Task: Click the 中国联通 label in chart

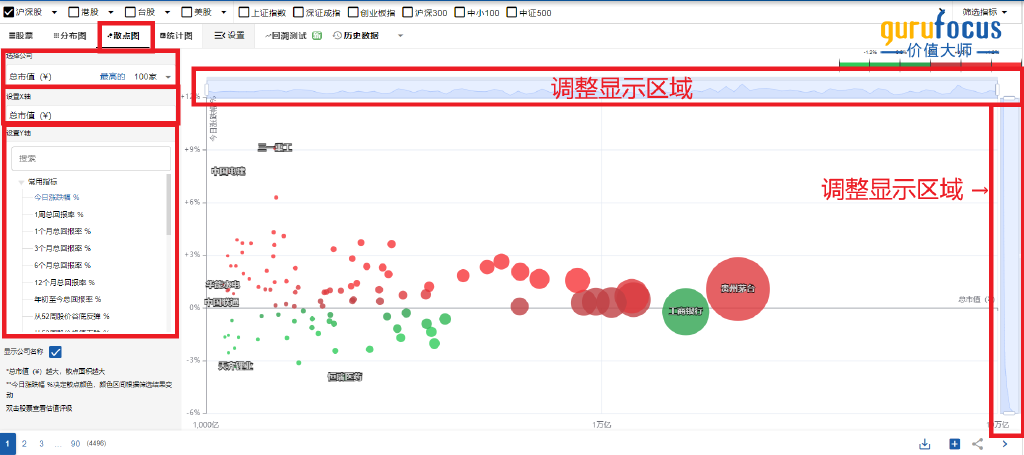Action: coord(221,303)
